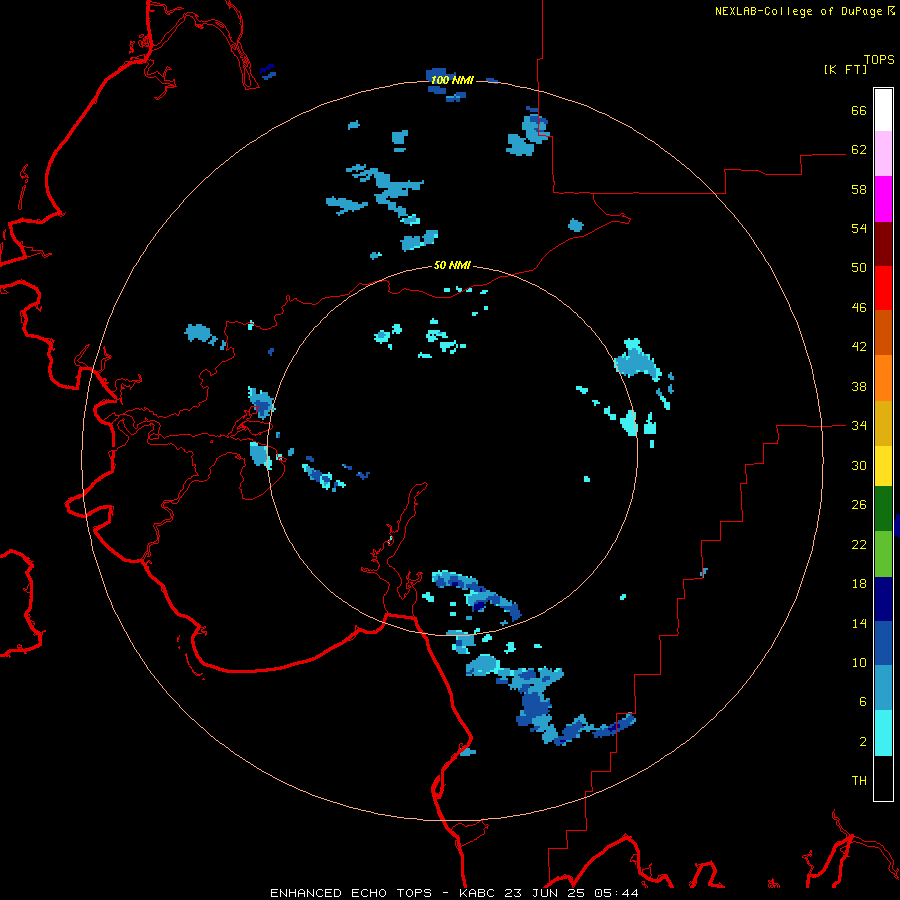Click the medium blue legend swatch
This screenshot has height=900, width=900.
(x=883, y=643)
